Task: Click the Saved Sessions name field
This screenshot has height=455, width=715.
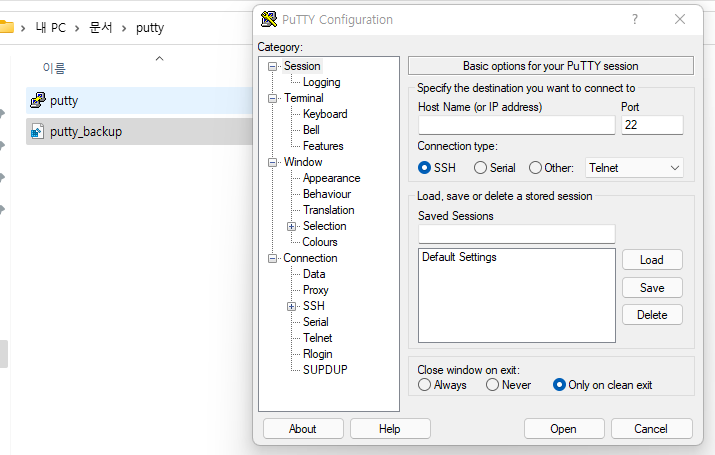Action: (517, 234)
